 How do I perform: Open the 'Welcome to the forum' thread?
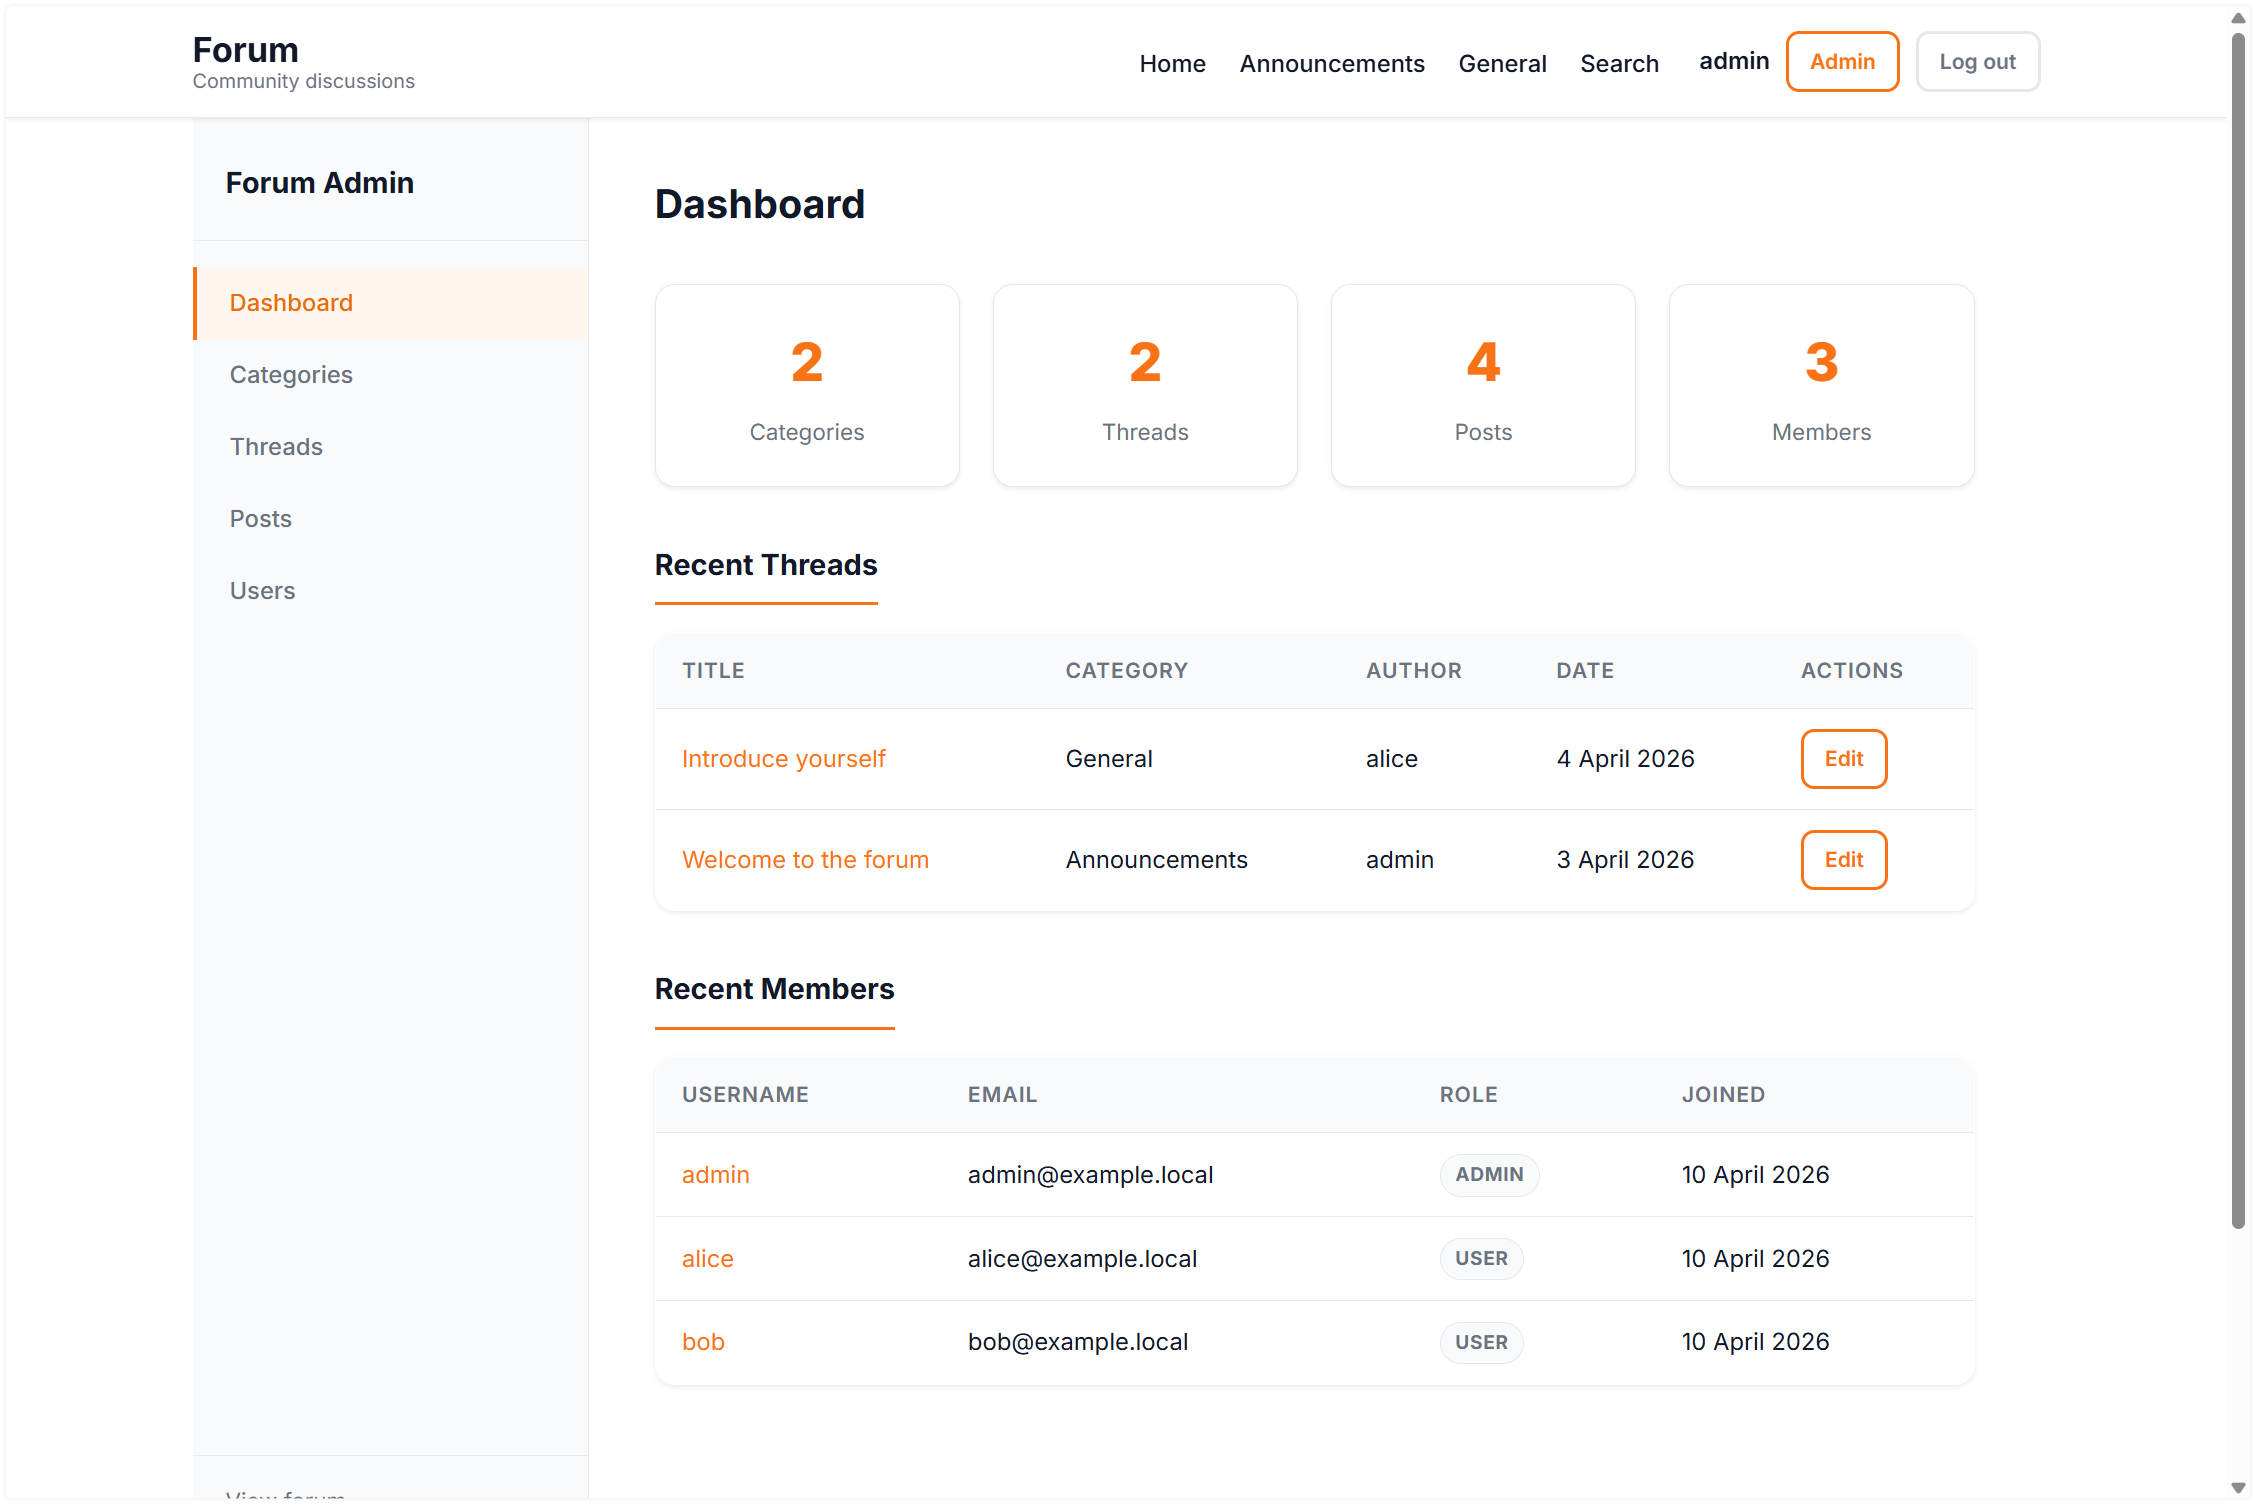805,859
